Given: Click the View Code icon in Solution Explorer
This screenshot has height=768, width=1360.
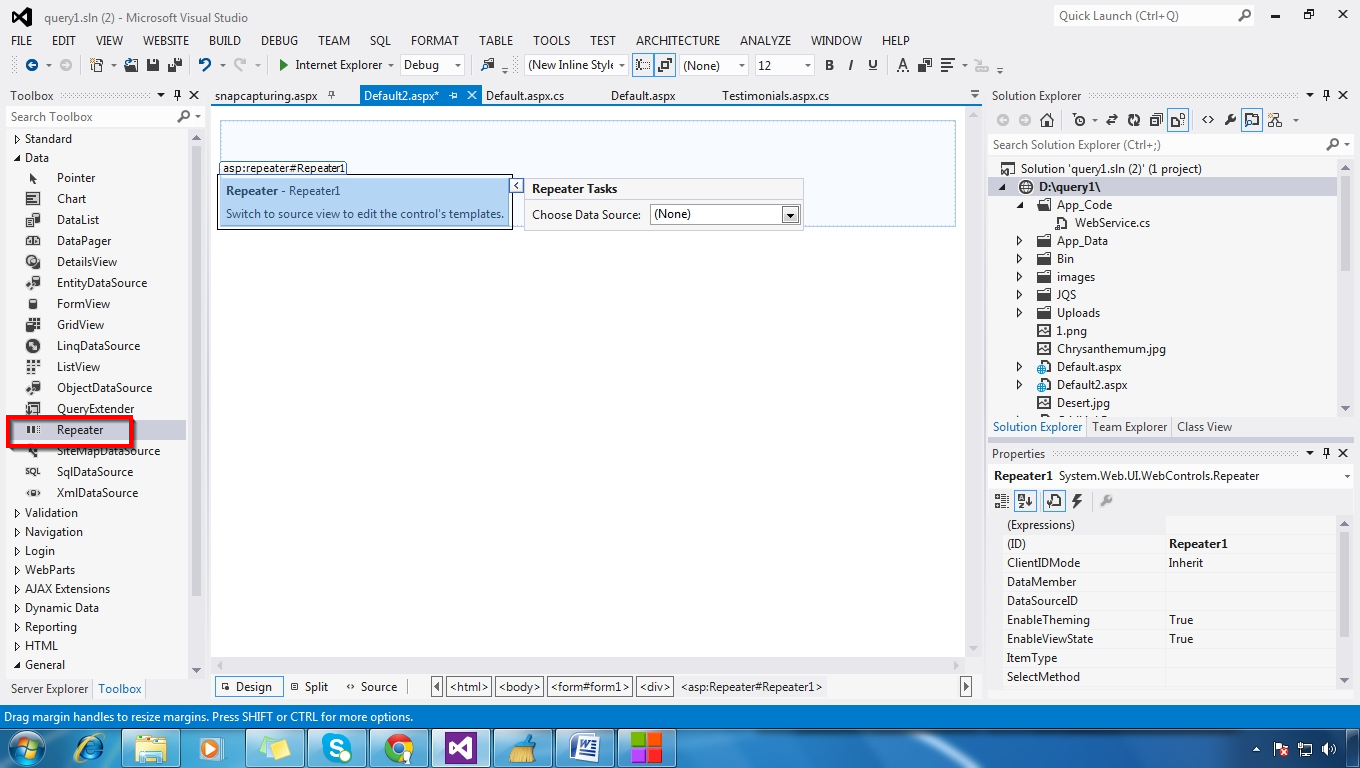Looking at the screenshot, I should pos(1208,120).
